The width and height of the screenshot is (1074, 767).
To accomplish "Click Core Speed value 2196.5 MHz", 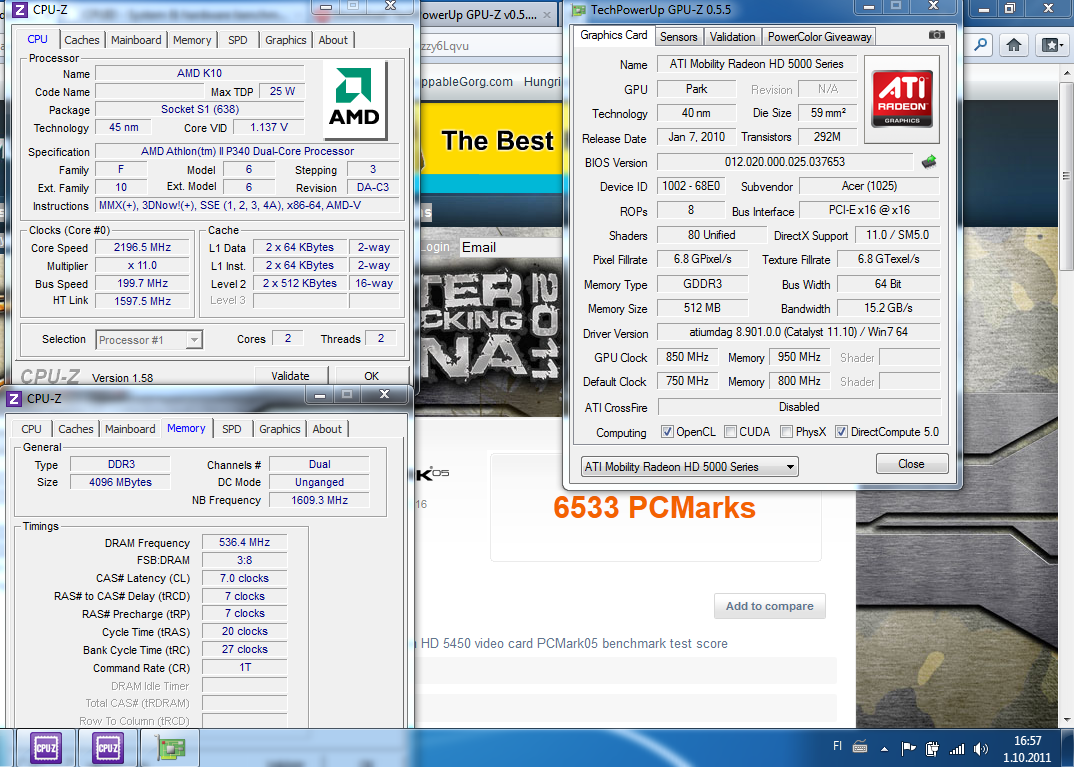I will coord(142,247).
